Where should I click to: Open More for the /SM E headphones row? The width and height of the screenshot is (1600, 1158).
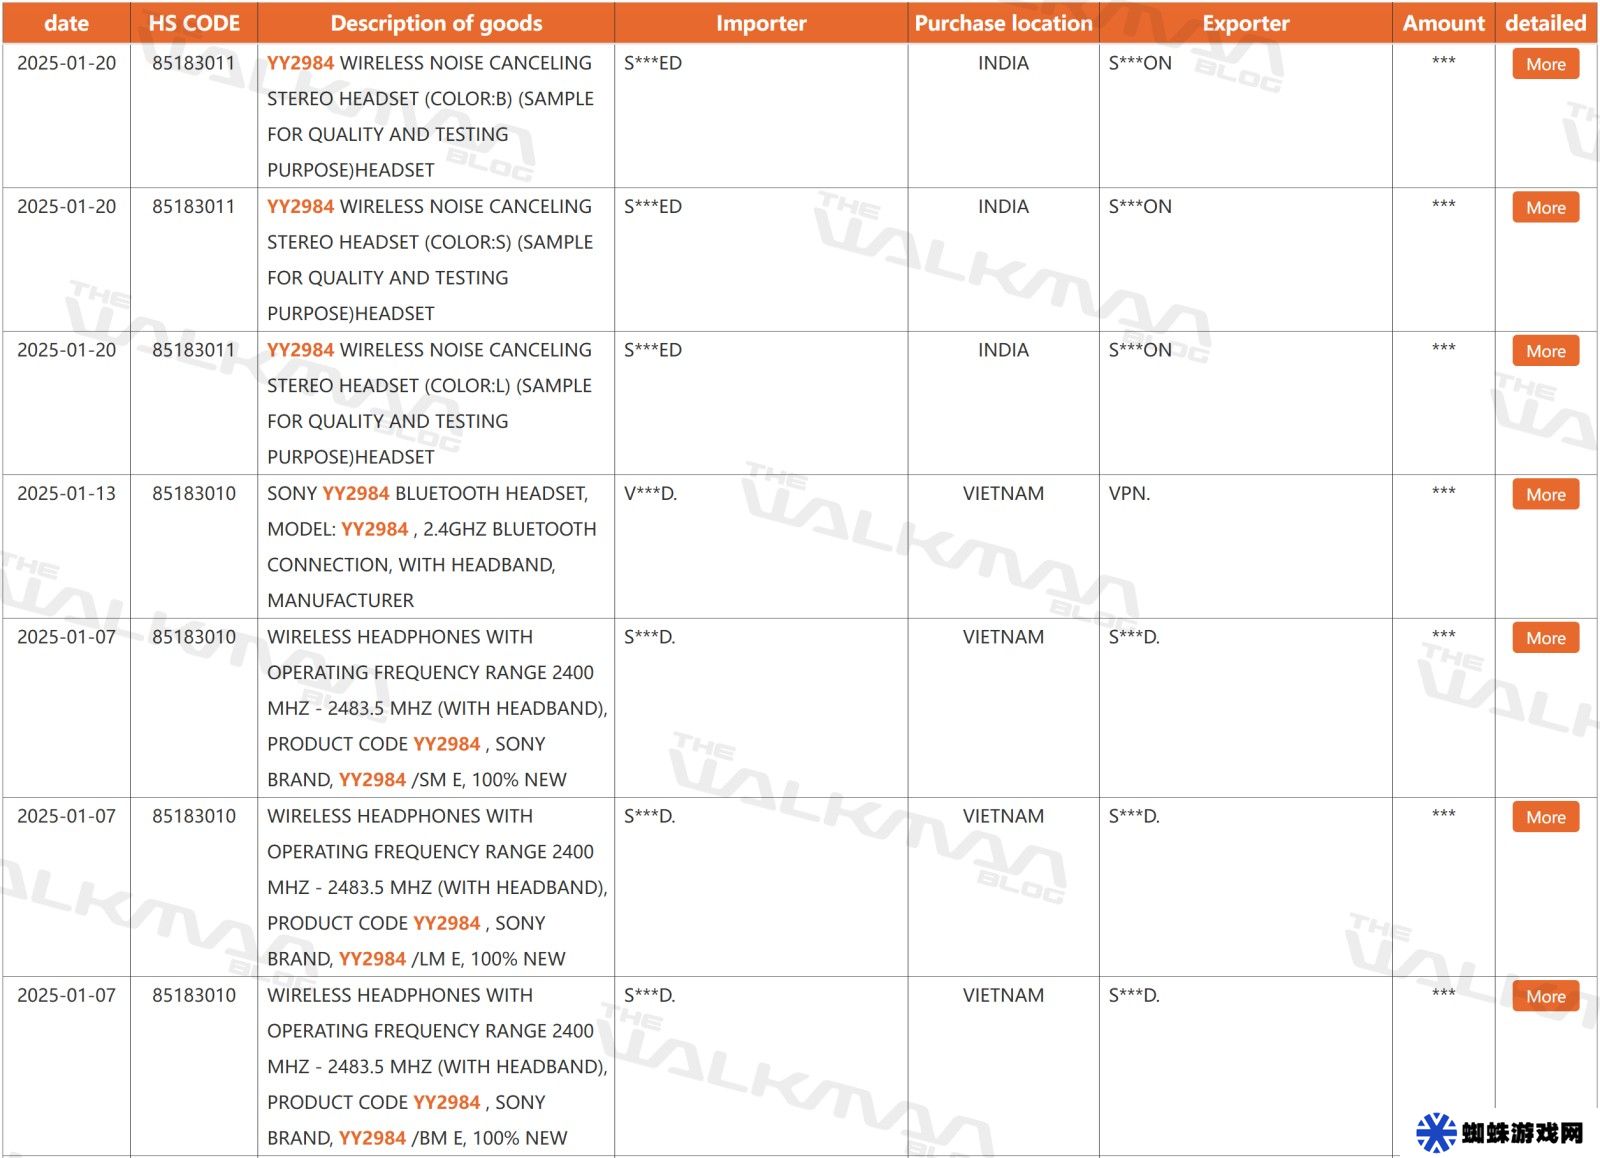coord(1545,638)
